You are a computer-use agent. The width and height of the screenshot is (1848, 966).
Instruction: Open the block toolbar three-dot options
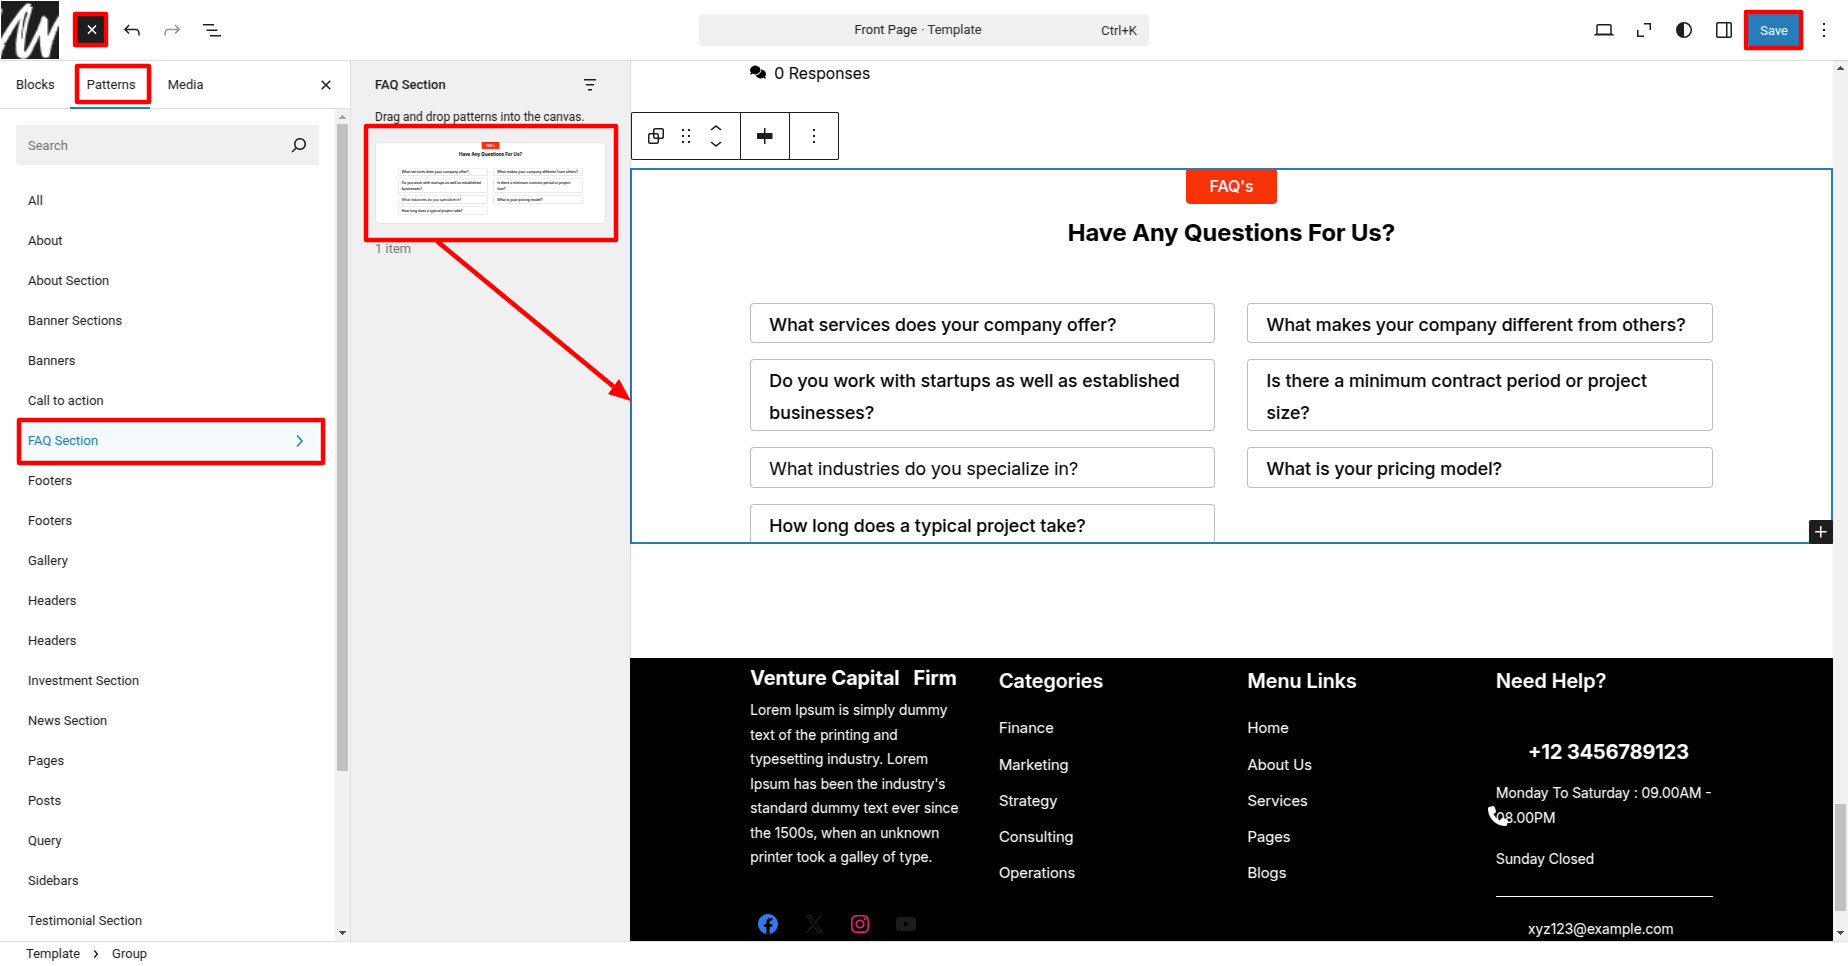(x=814, y=136)
